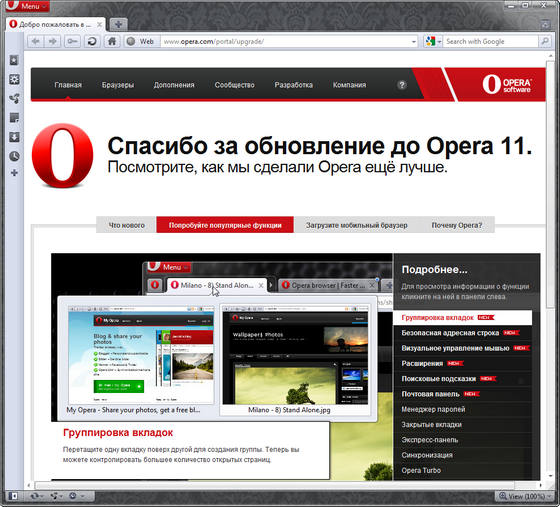Expand the address bar history dropdown arrow

[414, 42]
